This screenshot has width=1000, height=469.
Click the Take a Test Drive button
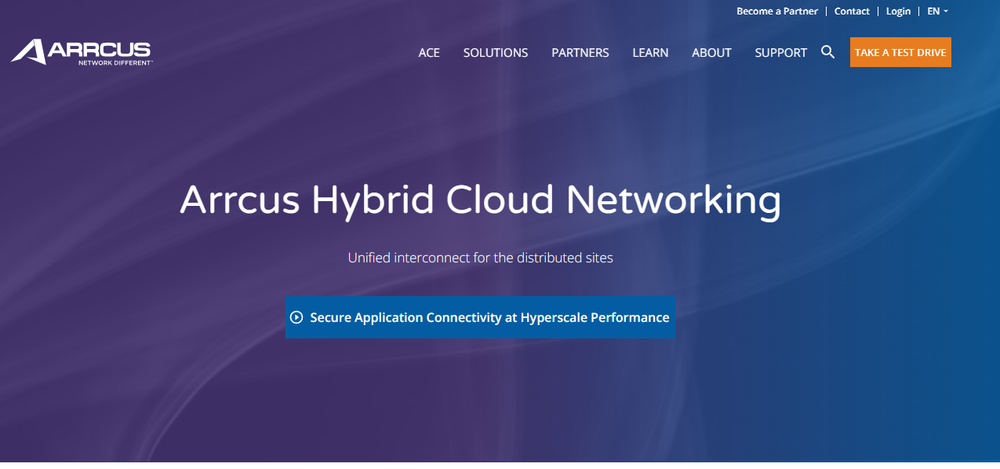(x=901, y=52)
